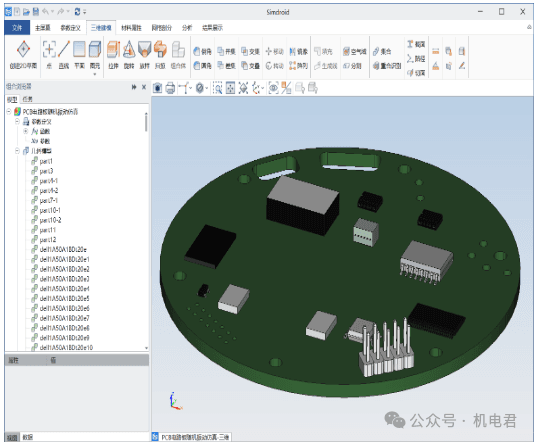Select part1 in the model tree

pyautogui.click(x=46, y=161)
